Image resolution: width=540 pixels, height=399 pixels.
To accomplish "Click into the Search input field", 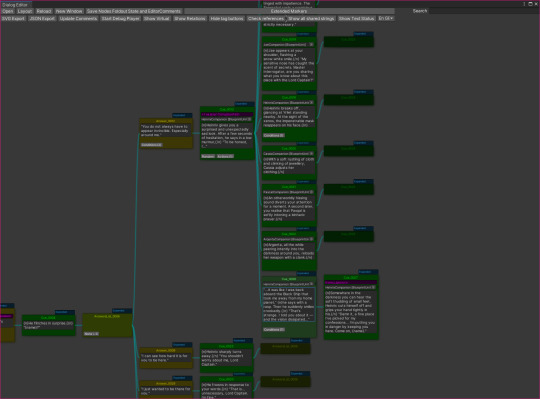I will [482, 11].
